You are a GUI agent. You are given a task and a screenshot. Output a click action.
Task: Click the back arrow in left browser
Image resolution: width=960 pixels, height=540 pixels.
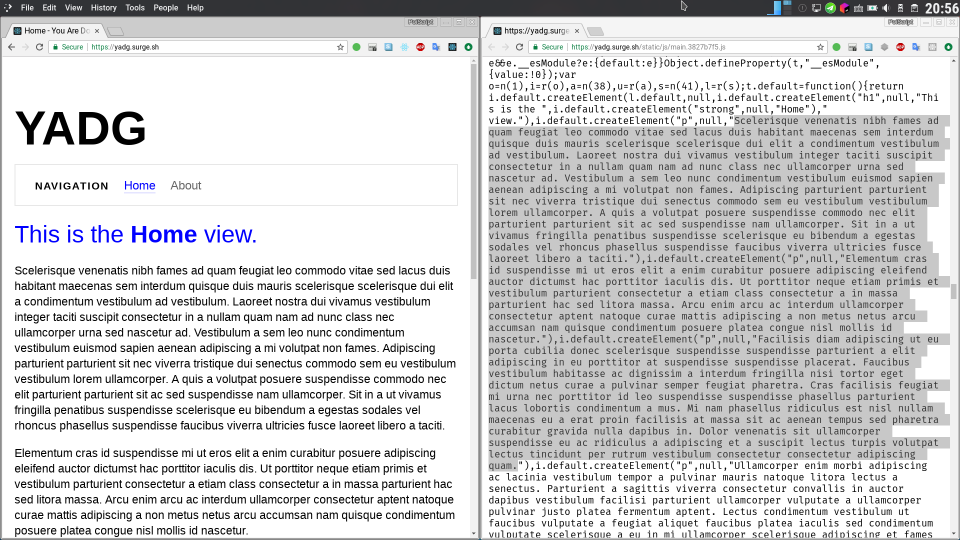coord(11,47)
